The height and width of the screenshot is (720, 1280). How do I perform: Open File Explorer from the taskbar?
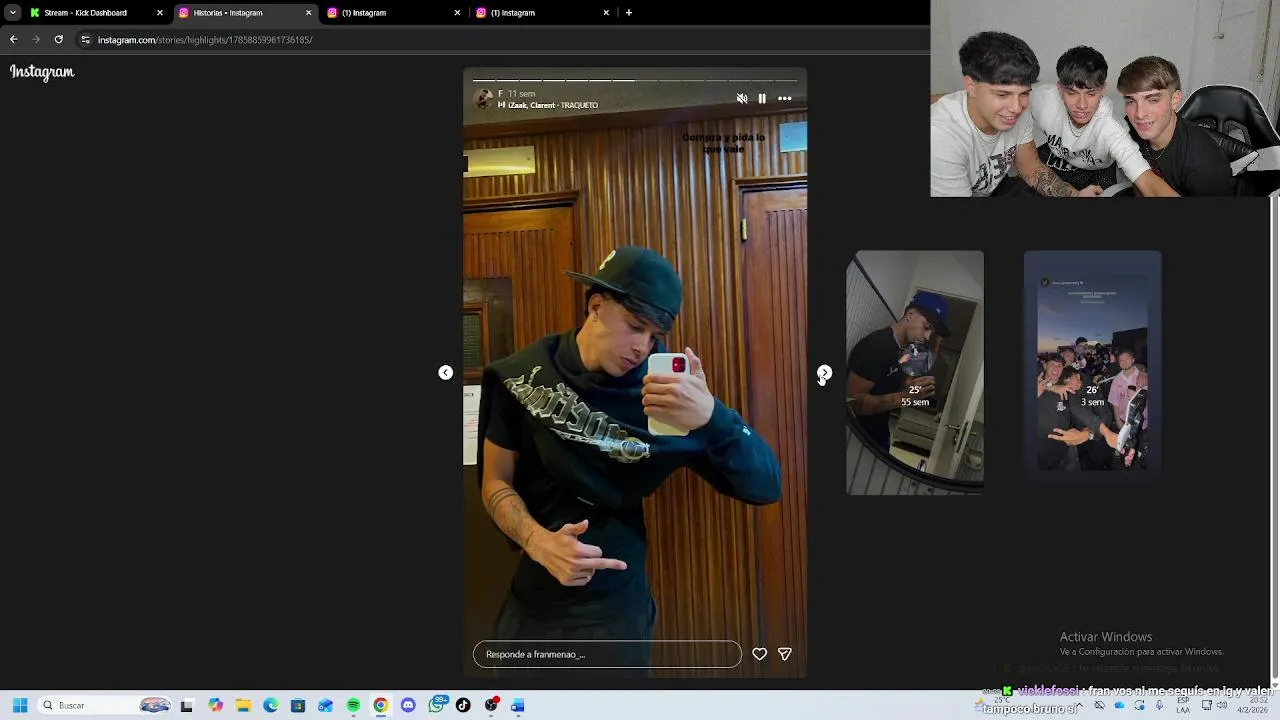pos(243,705)
